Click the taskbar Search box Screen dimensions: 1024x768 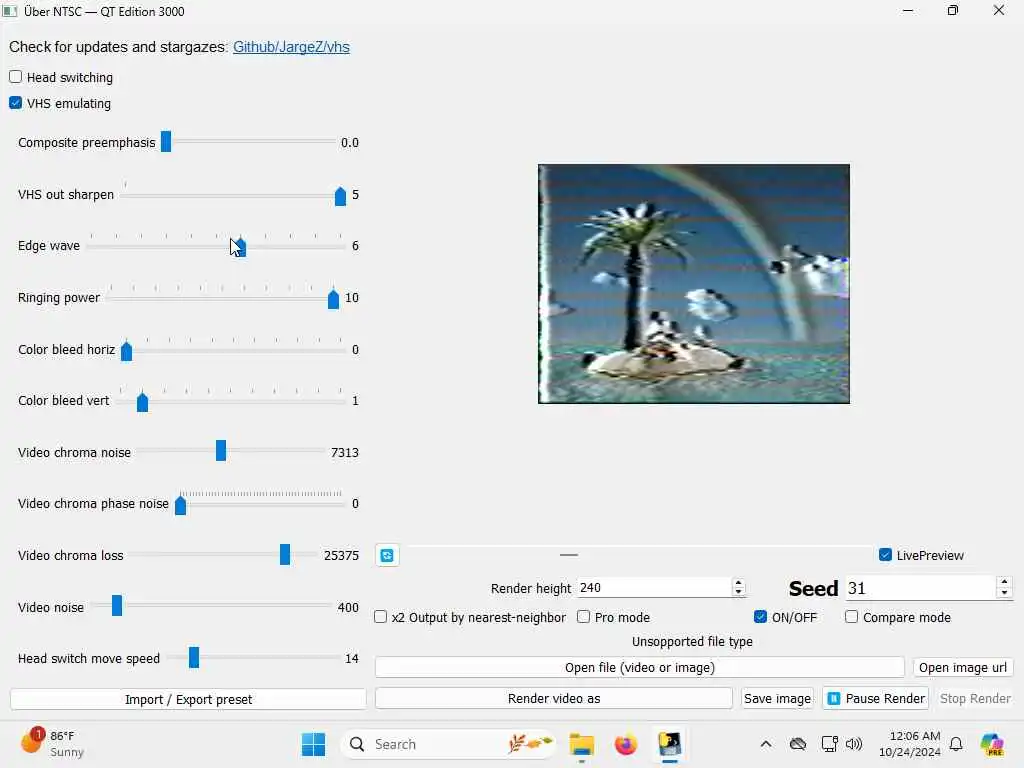click(x=447, y=744)
